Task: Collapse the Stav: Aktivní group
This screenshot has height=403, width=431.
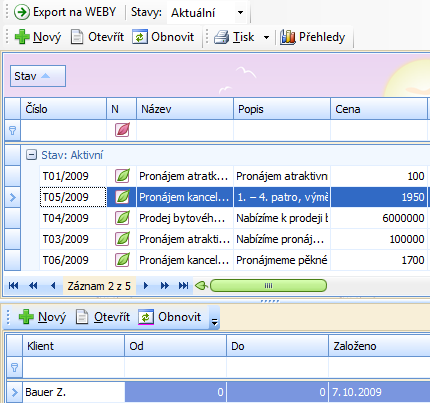Action: tap(31, 155)
